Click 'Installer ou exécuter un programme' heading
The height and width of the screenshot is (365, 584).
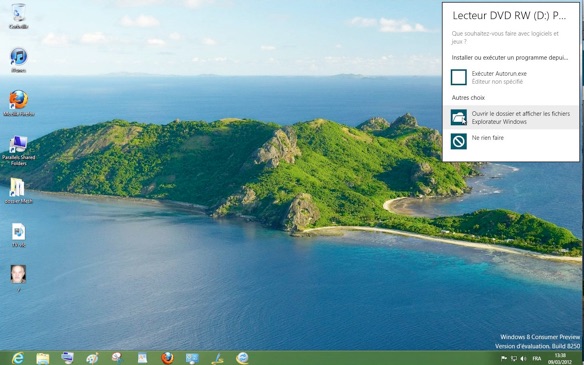coord(510,58)
